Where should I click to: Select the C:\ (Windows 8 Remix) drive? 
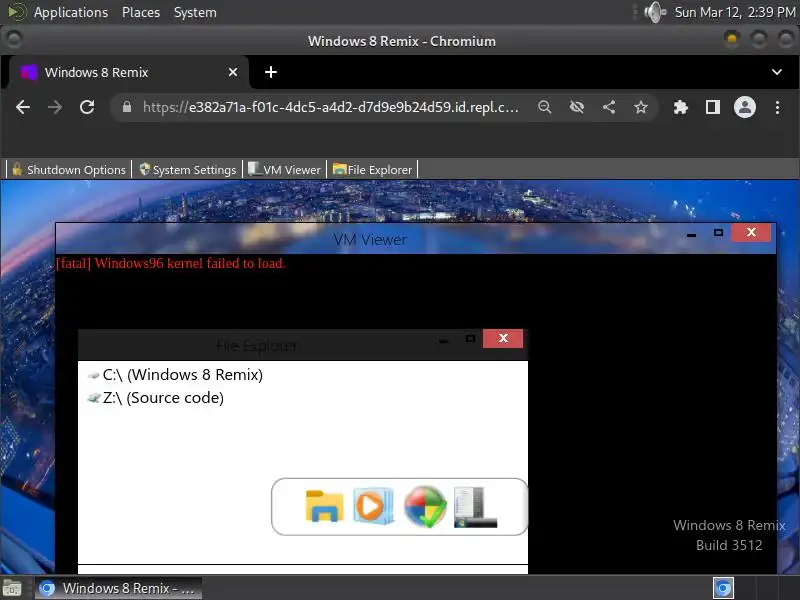176,374
